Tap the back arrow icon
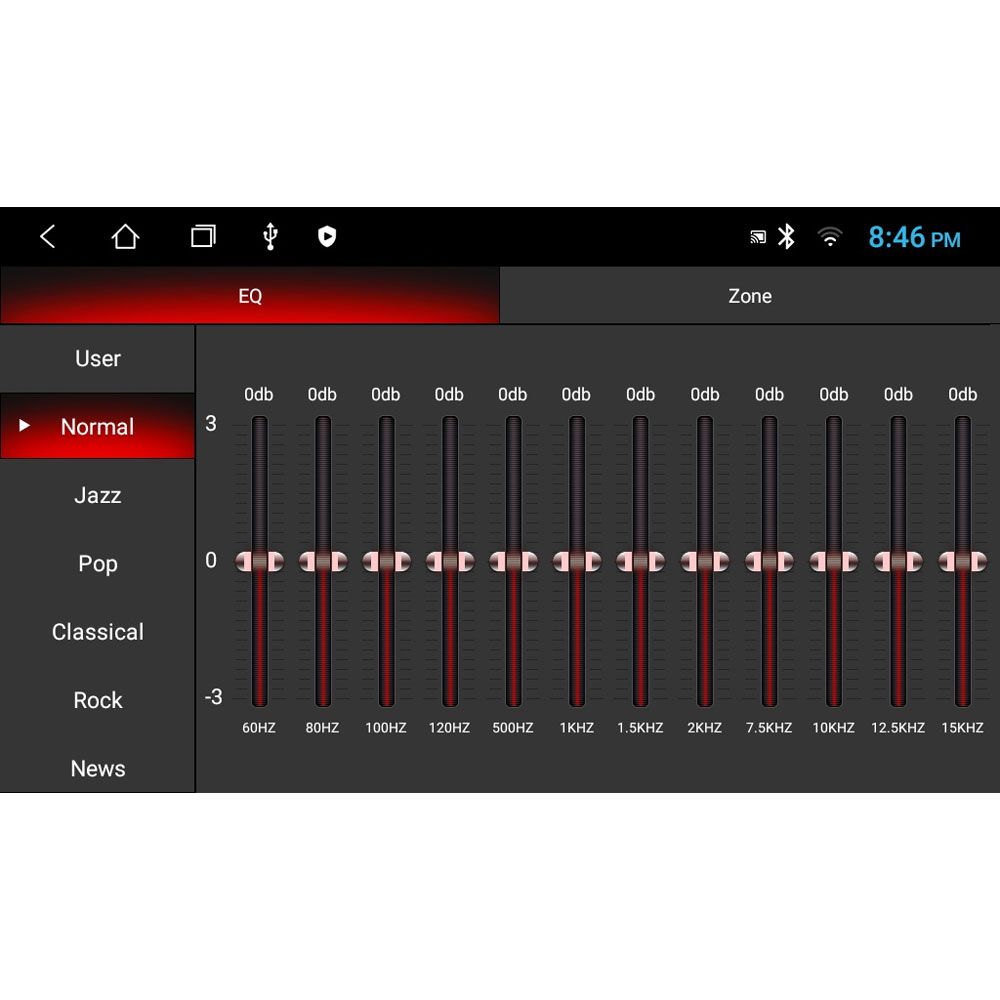This screenshot has height=1000, width=1000. coord(48,237)
